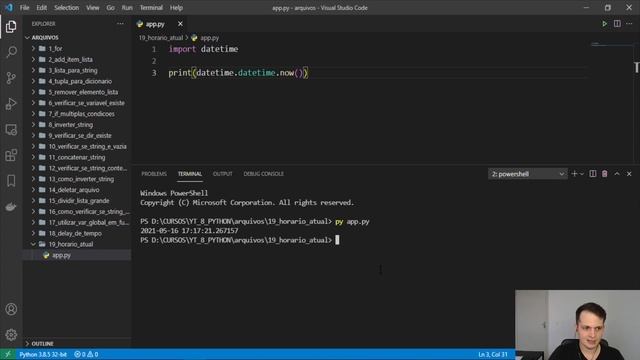Switch to the DEBUG CONSOLE tab
640x360 pixels.
[263, 174]
